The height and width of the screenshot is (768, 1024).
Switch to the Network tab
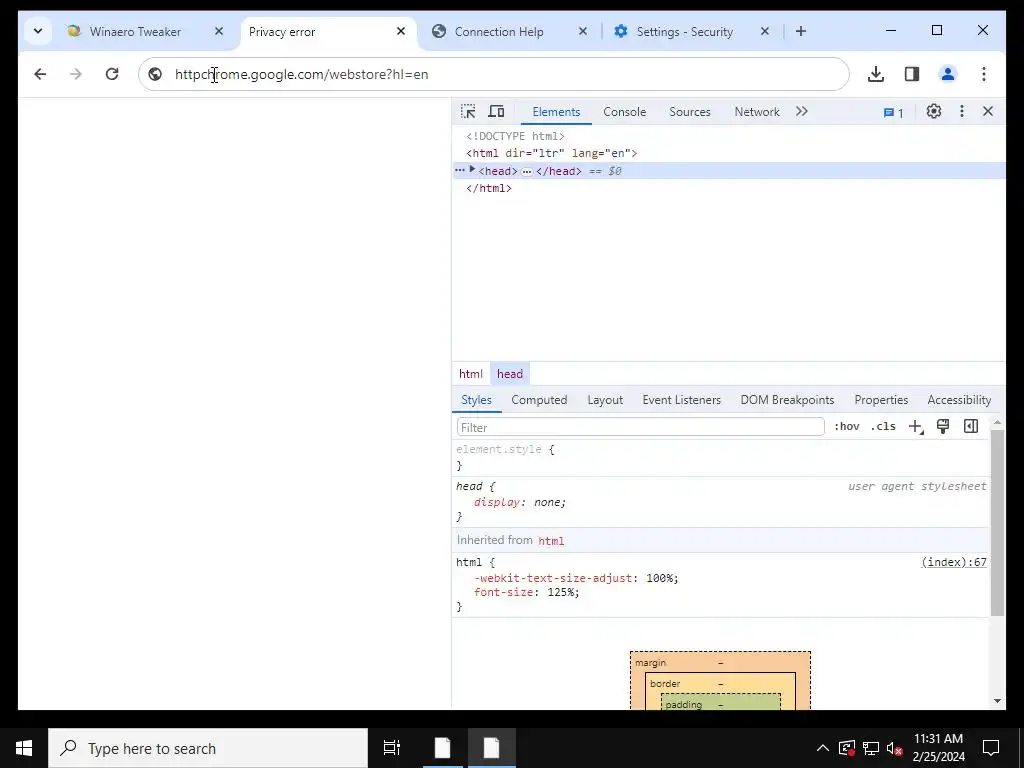757,112
